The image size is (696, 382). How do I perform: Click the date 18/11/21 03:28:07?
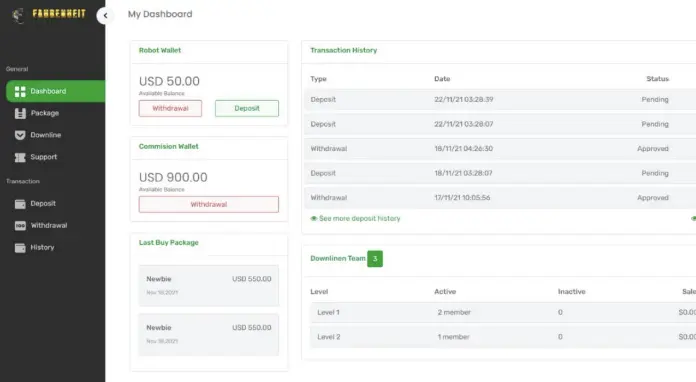pyautogui.click(x=463, y=173)
